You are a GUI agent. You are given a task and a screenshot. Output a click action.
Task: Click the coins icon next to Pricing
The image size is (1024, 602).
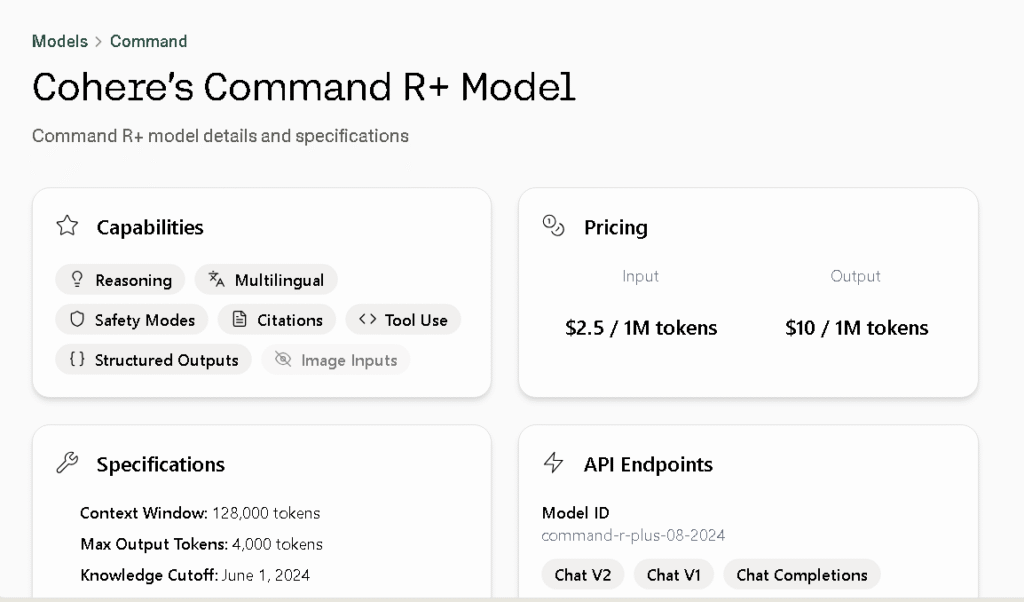point(553,226)
